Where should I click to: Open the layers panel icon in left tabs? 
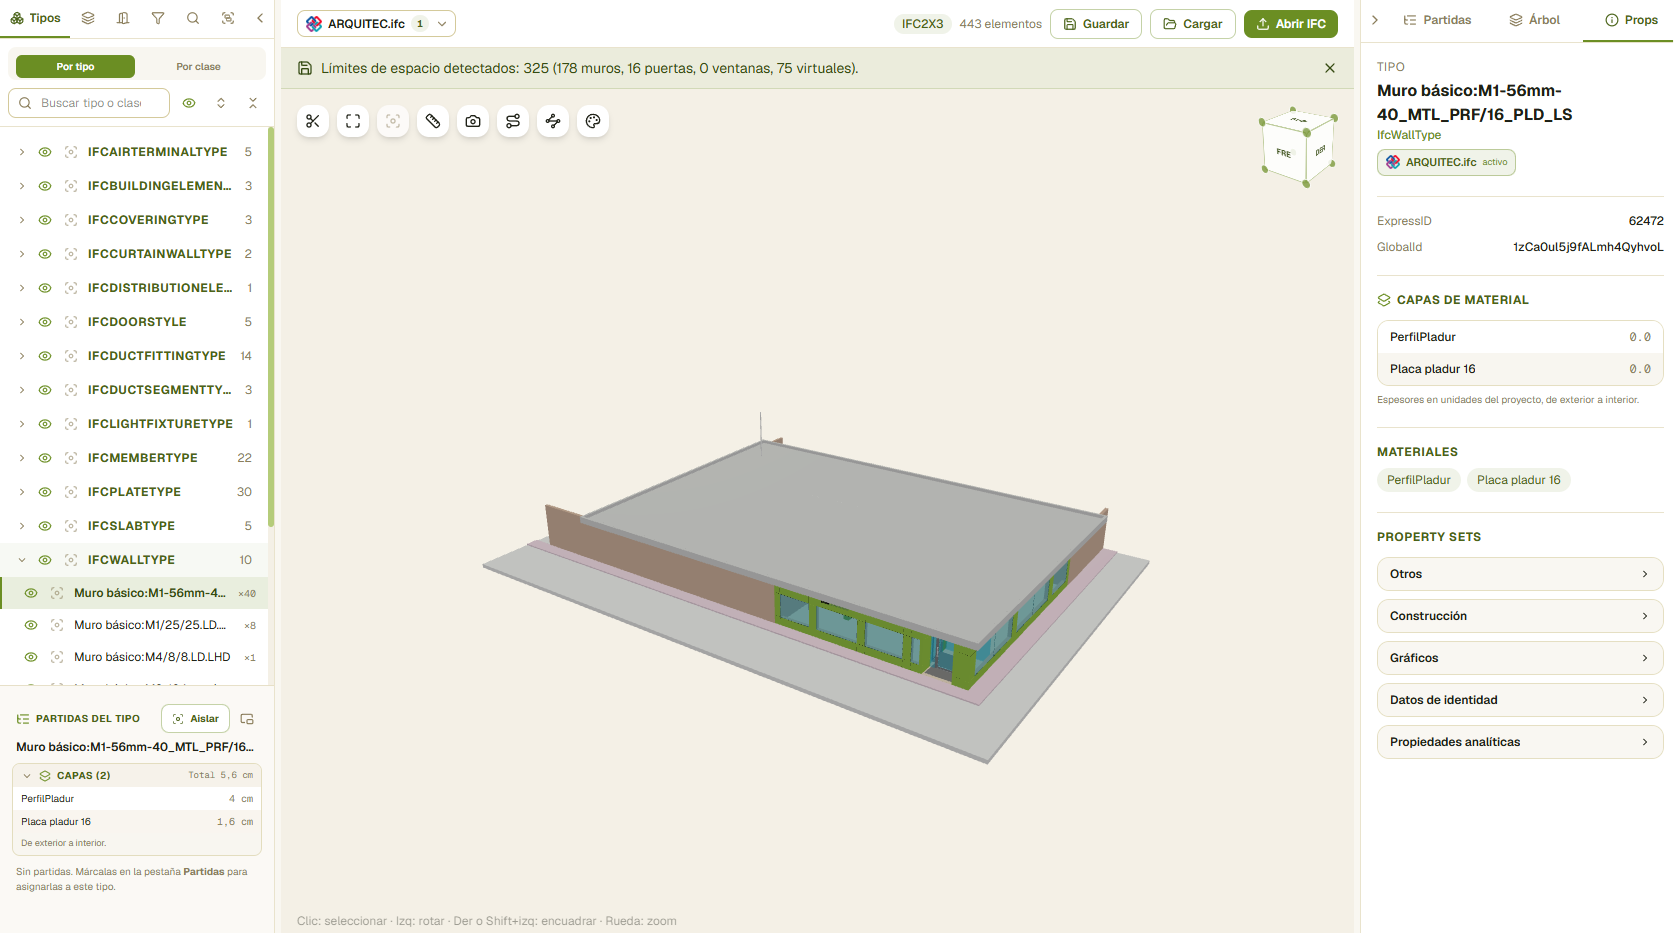pos(88,18)
